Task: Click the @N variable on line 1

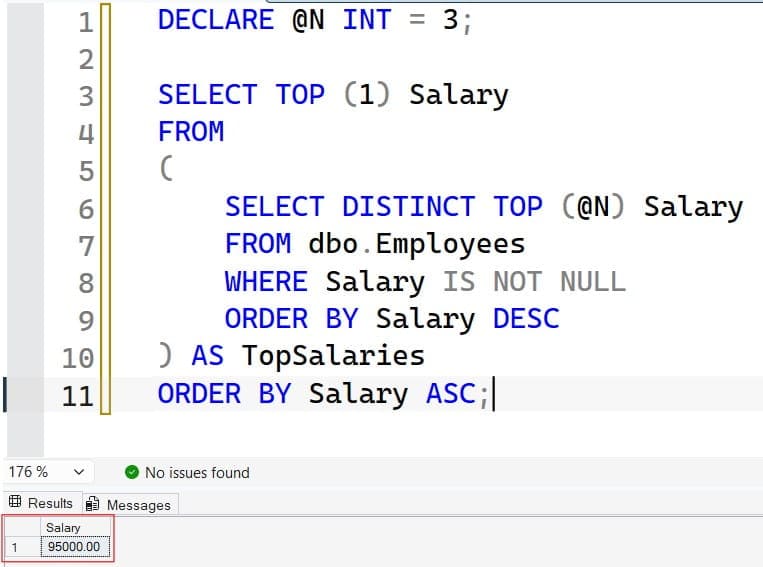Action: pos(308,20)
